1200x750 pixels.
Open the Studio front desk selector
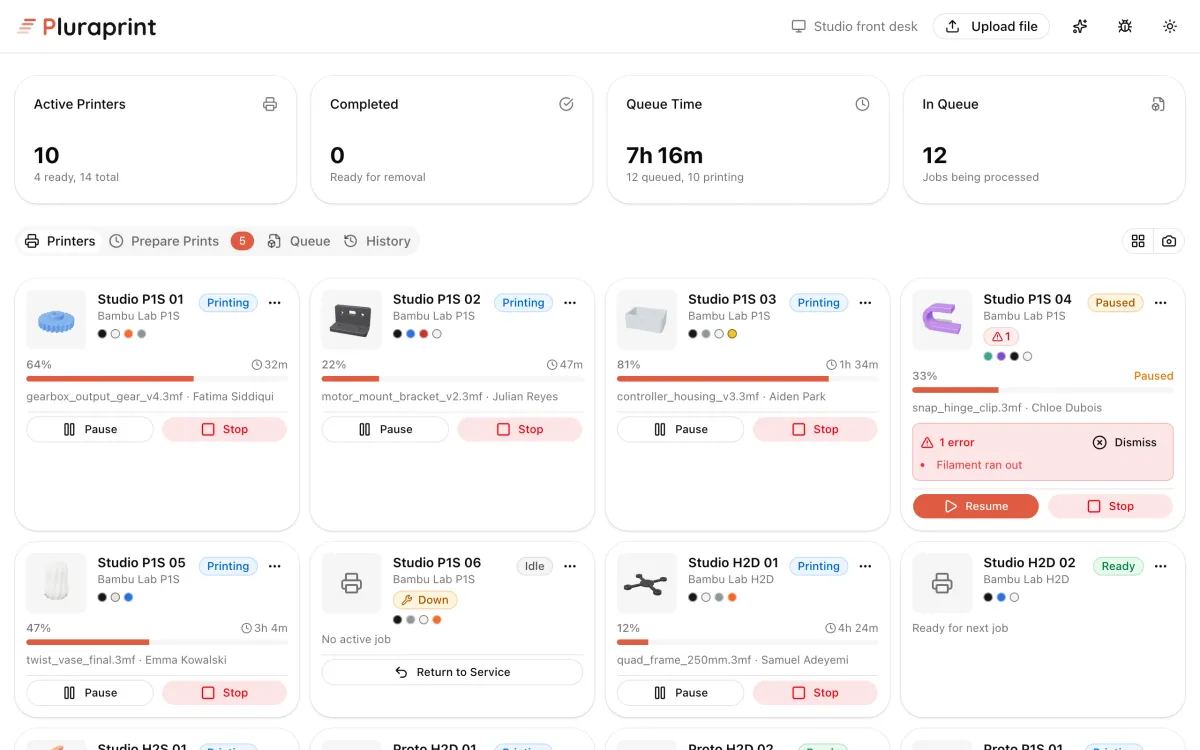point(854,27)
